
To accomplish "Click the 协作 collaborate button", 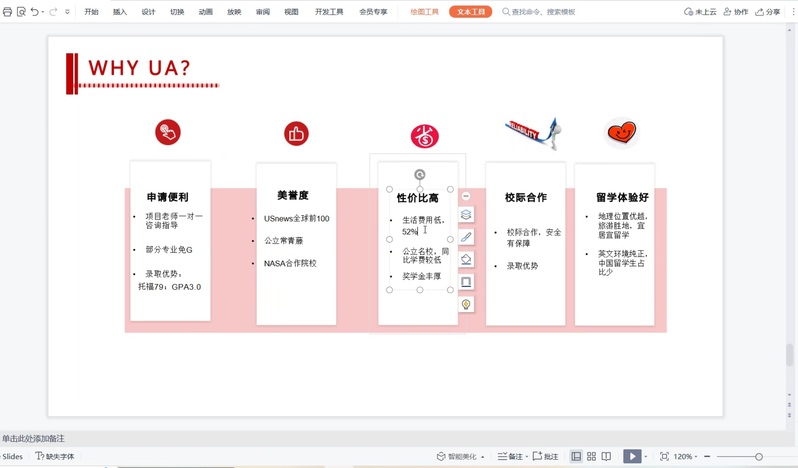I will click(x=736, y=12).
